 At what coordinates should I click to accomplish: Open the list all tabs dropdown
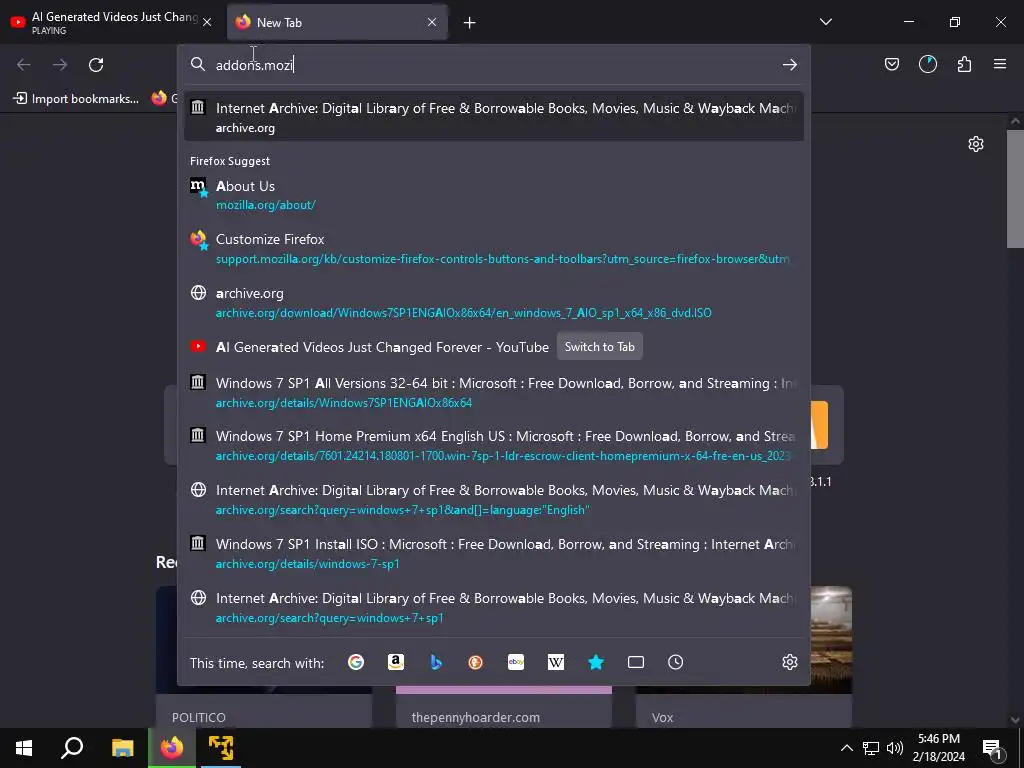[x=825, y=22]
